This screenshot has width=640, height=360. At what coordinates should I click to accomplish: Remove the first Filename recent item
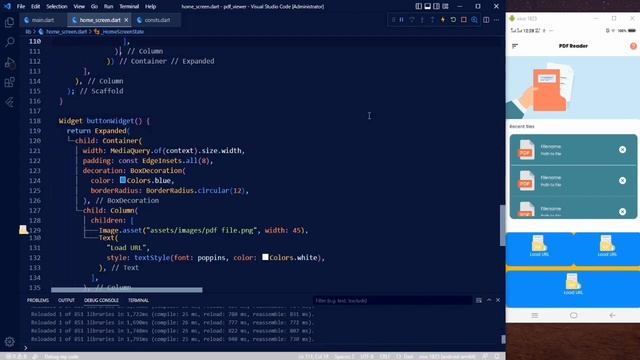tap(622, 150)
